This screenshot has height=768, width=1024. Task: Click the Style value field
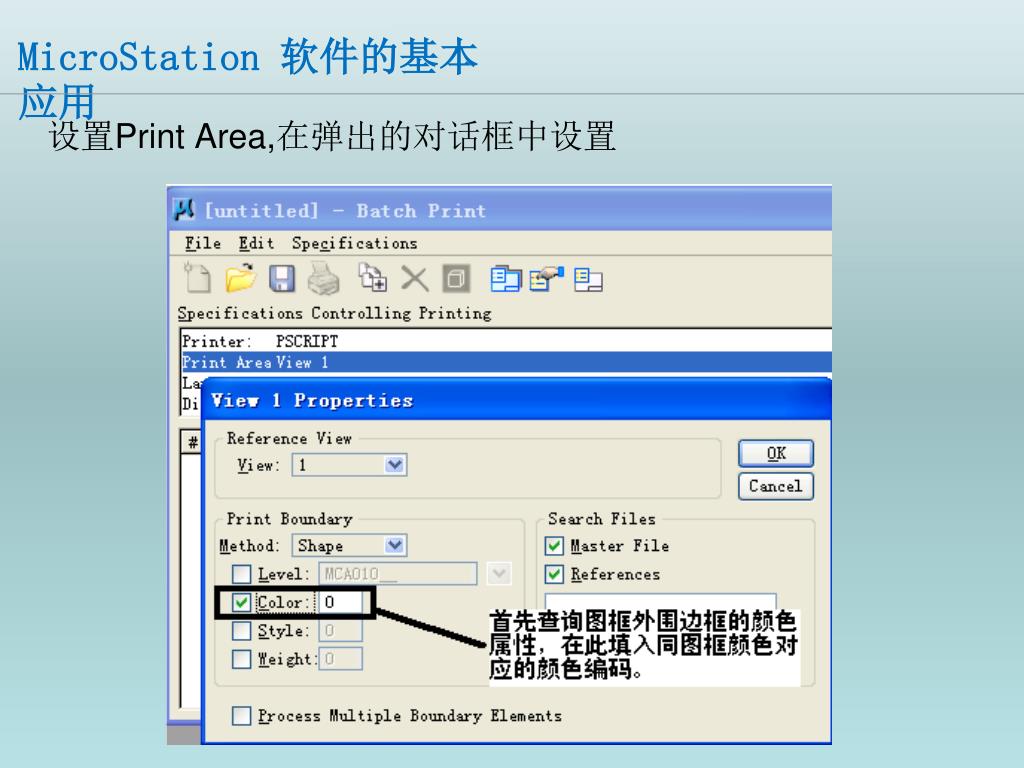pos(340,631)
